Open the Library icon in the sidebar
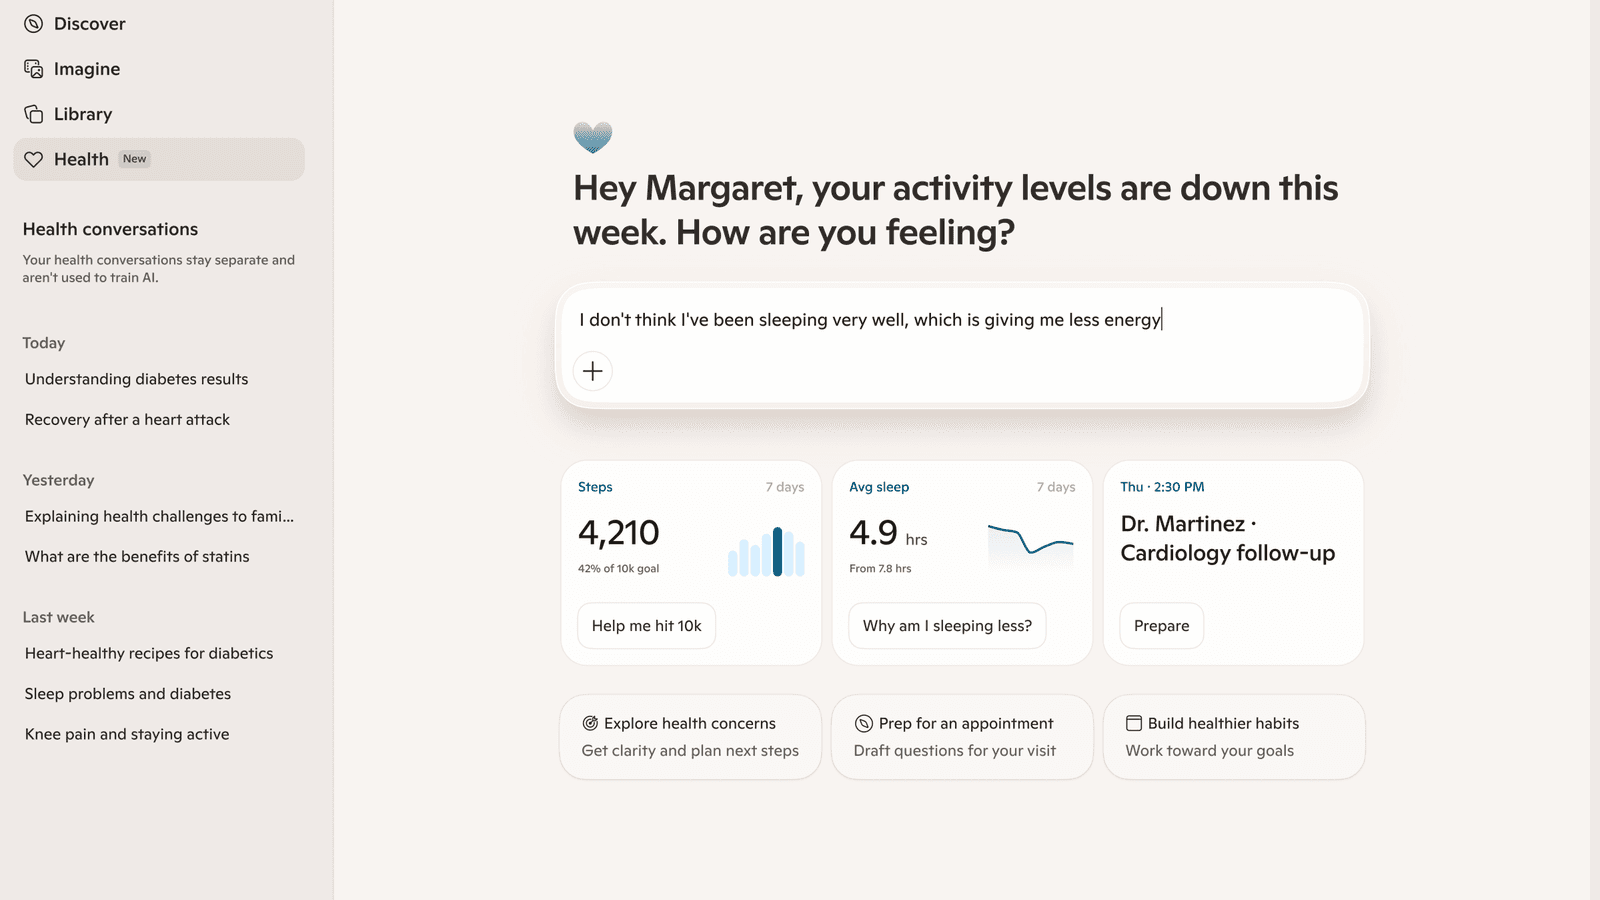 pyautogui.click(x=33, y=113)
